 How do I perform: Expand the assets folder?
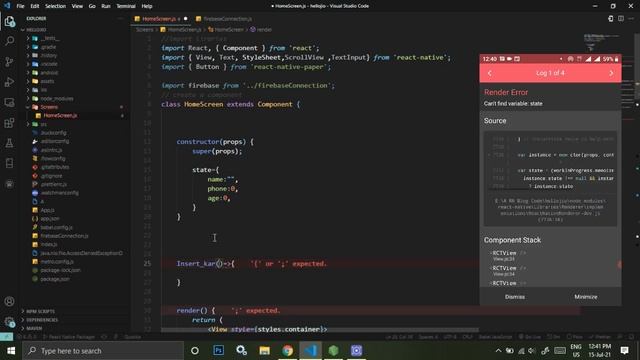click(47, 81)
